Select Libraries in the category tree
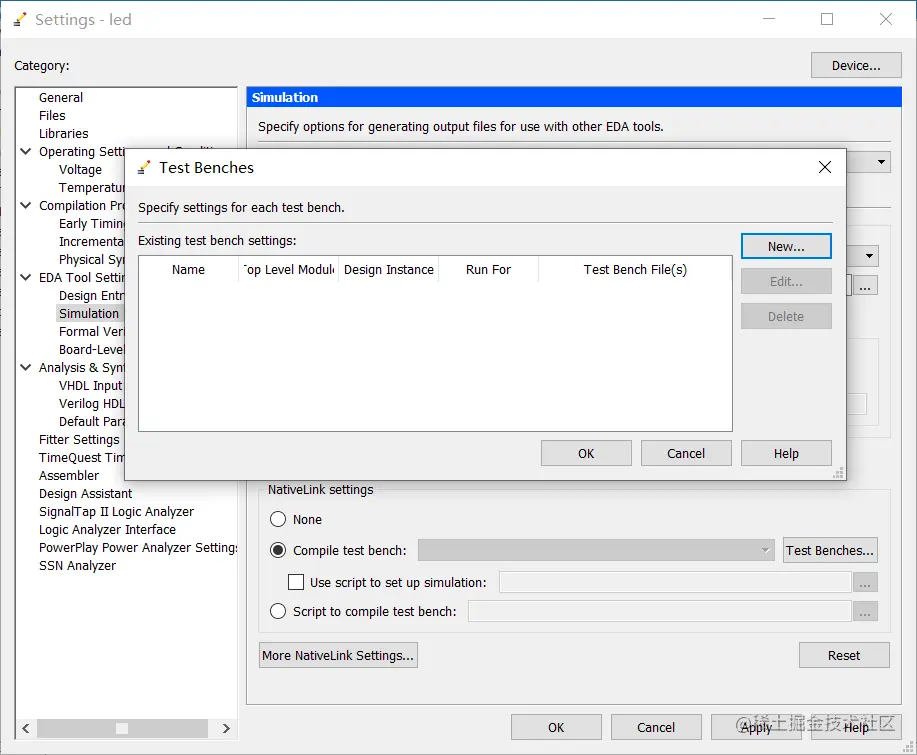This screenshot has width=917, height=755. tap(64, 133)
